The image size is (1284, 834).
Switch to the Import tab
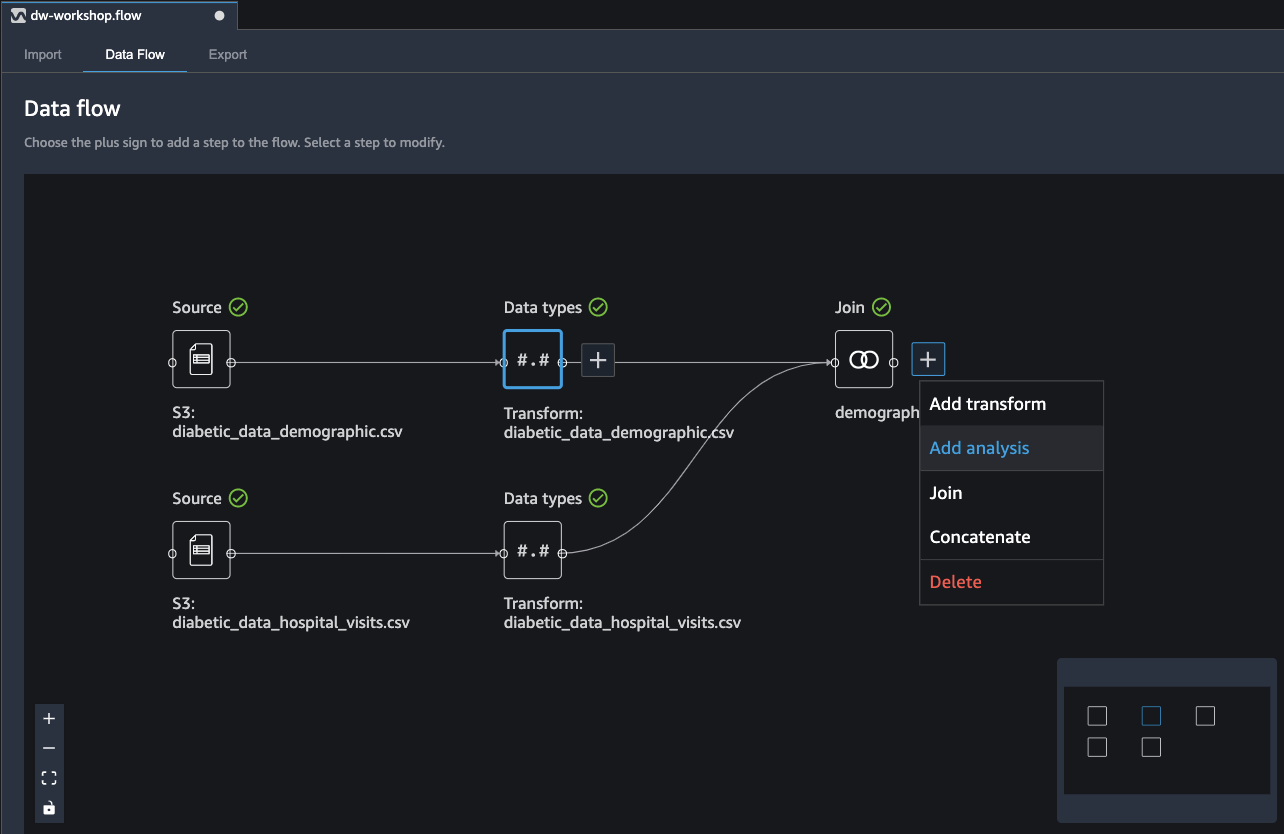pos(43,54)
